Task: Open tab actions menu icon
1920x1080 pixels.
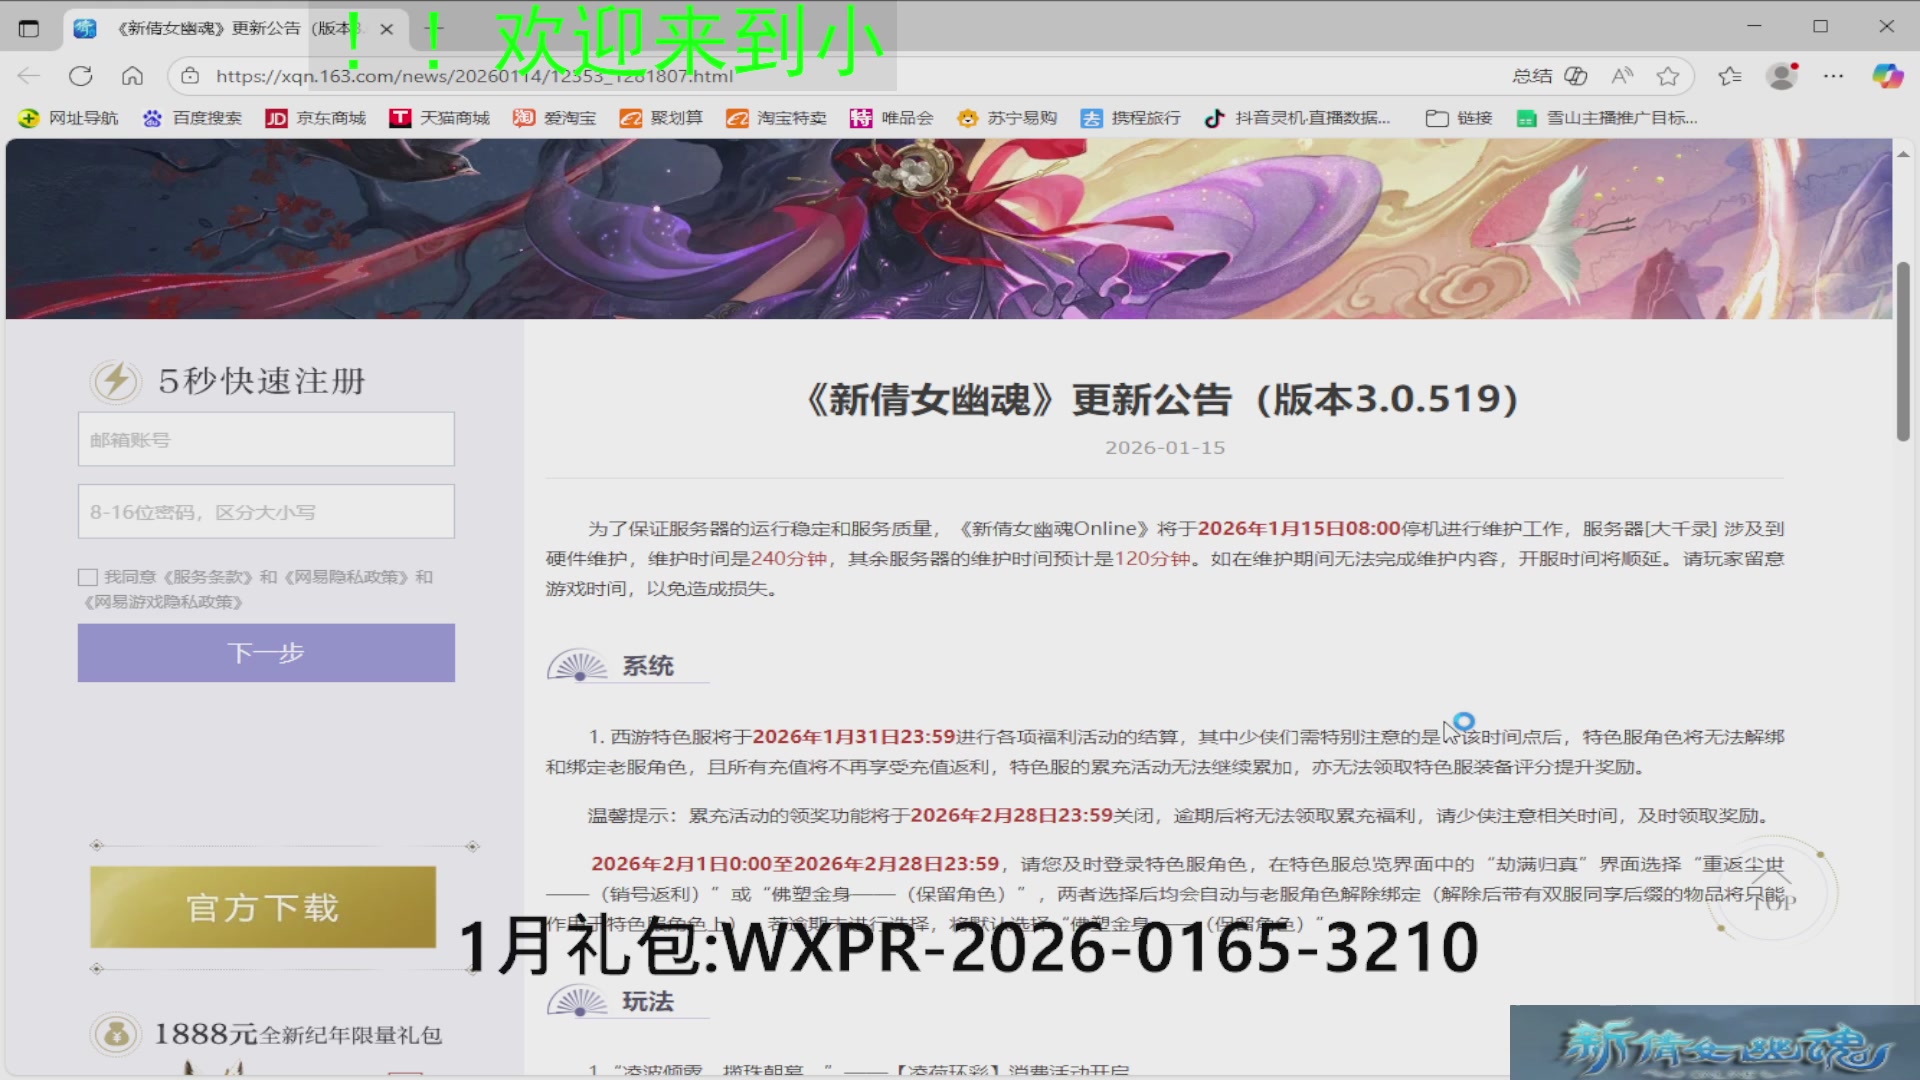Action: [x=29, y=28]
